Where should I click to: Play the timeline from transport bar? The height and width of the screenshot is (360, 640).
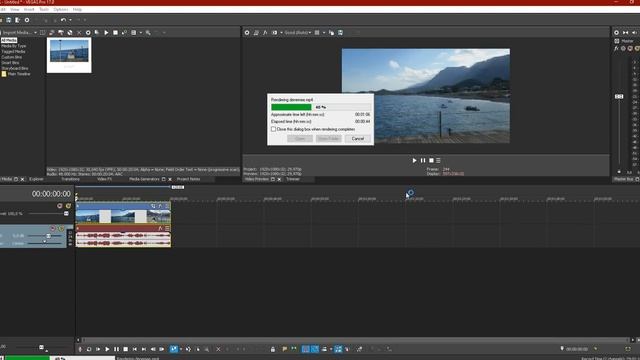click(x=107, y=349)
